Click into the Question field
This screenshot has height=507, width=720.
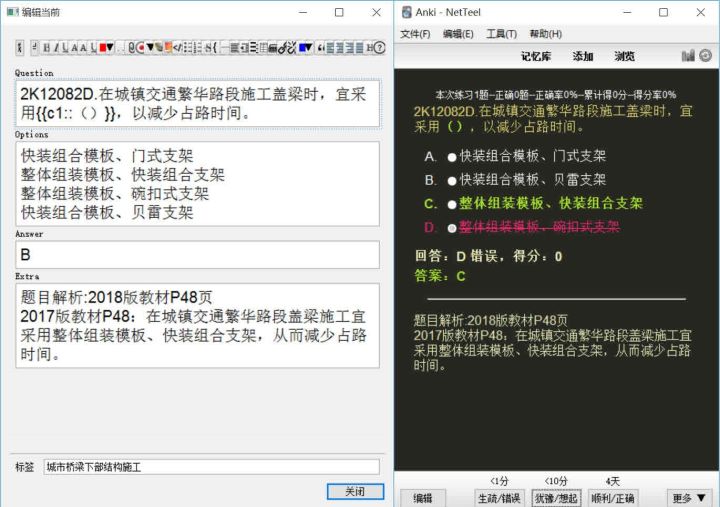[197, 103]
